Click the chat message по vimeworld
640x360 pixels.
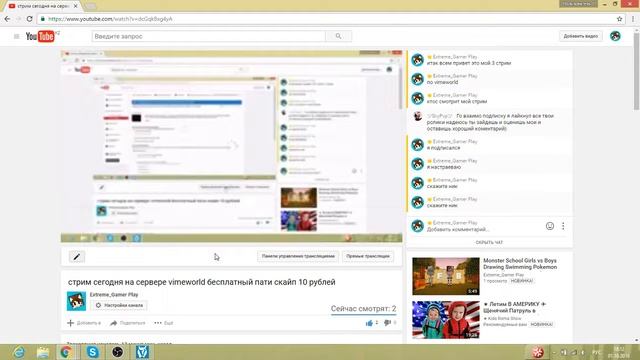click(442, 82)
